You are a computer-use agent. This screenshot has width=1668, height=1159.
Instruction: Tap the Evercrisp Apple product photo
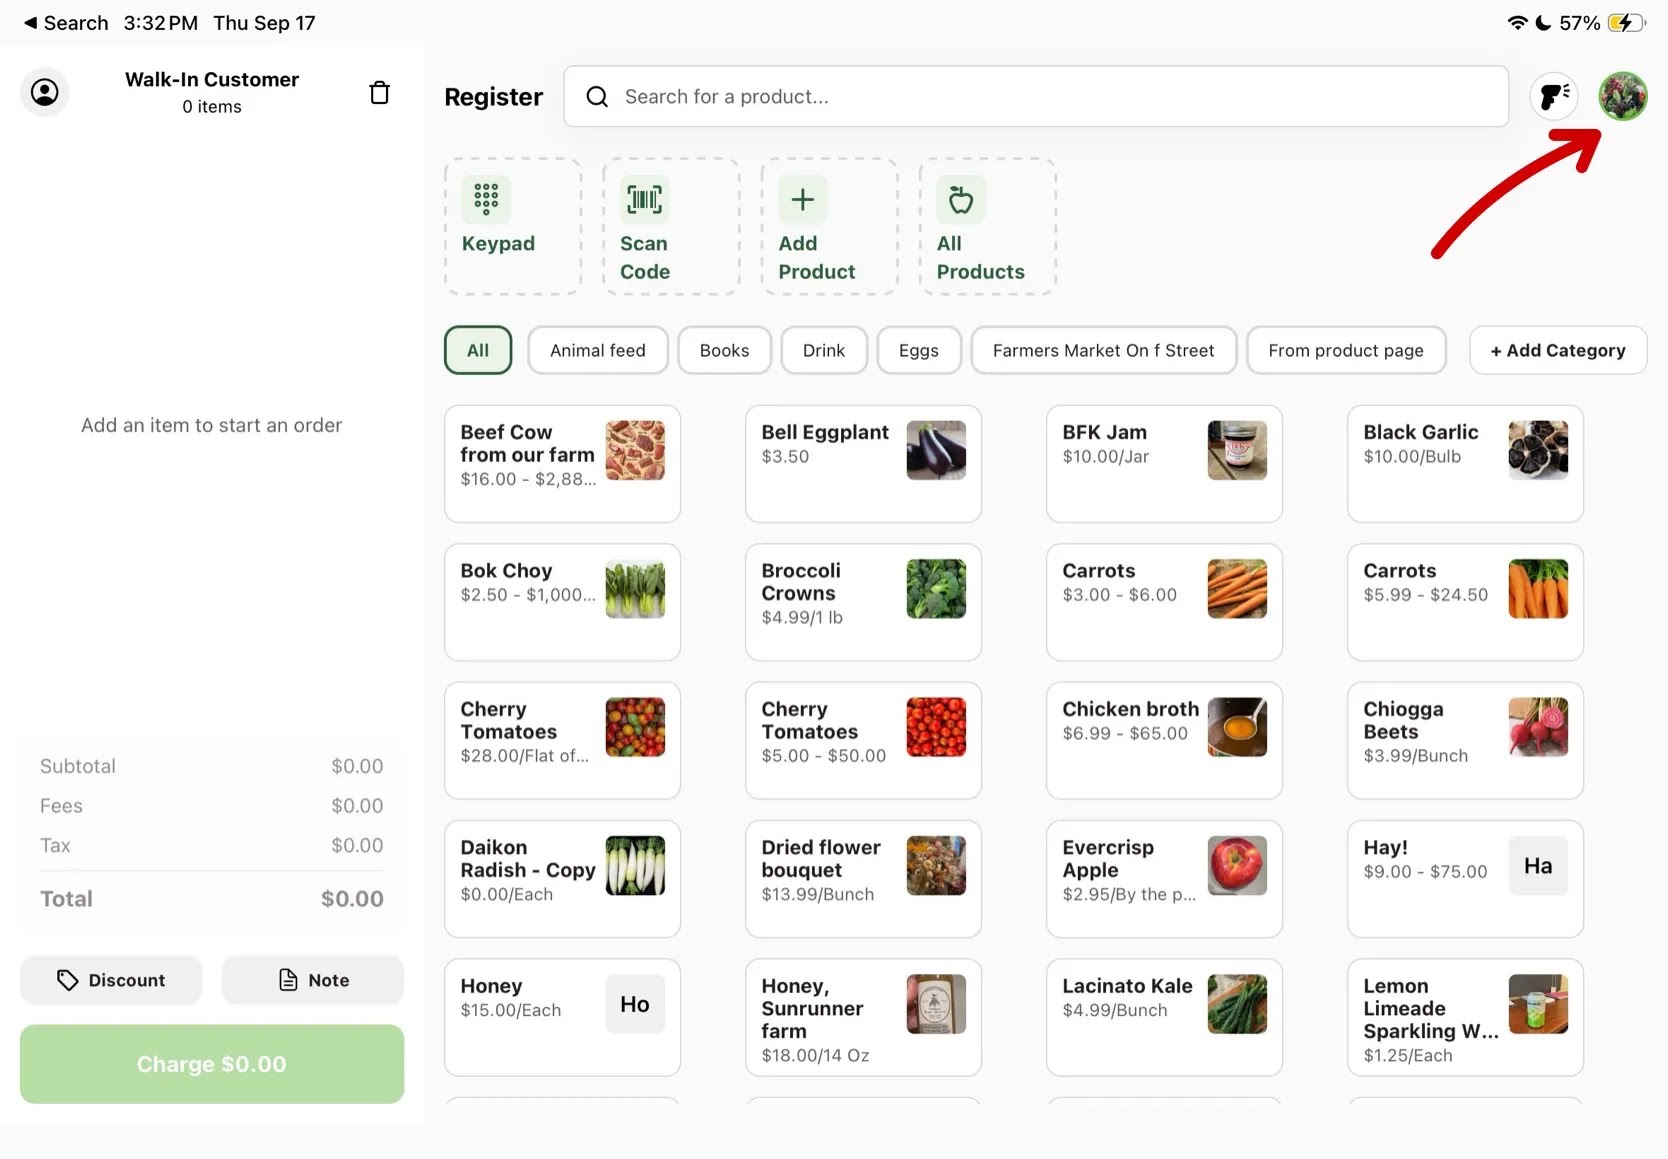pos(1237,865)
